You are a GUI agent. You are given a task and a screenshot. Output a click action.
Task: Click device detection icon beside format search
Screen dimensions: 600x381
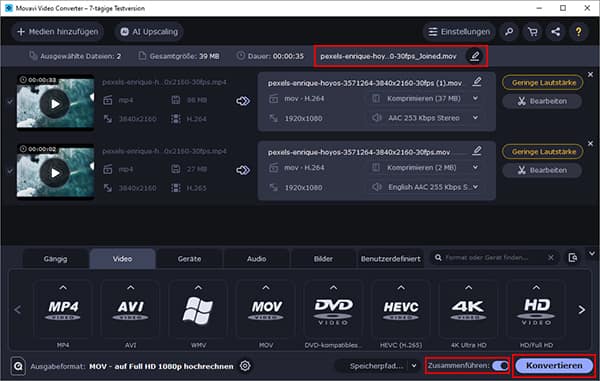coord(572,258)
